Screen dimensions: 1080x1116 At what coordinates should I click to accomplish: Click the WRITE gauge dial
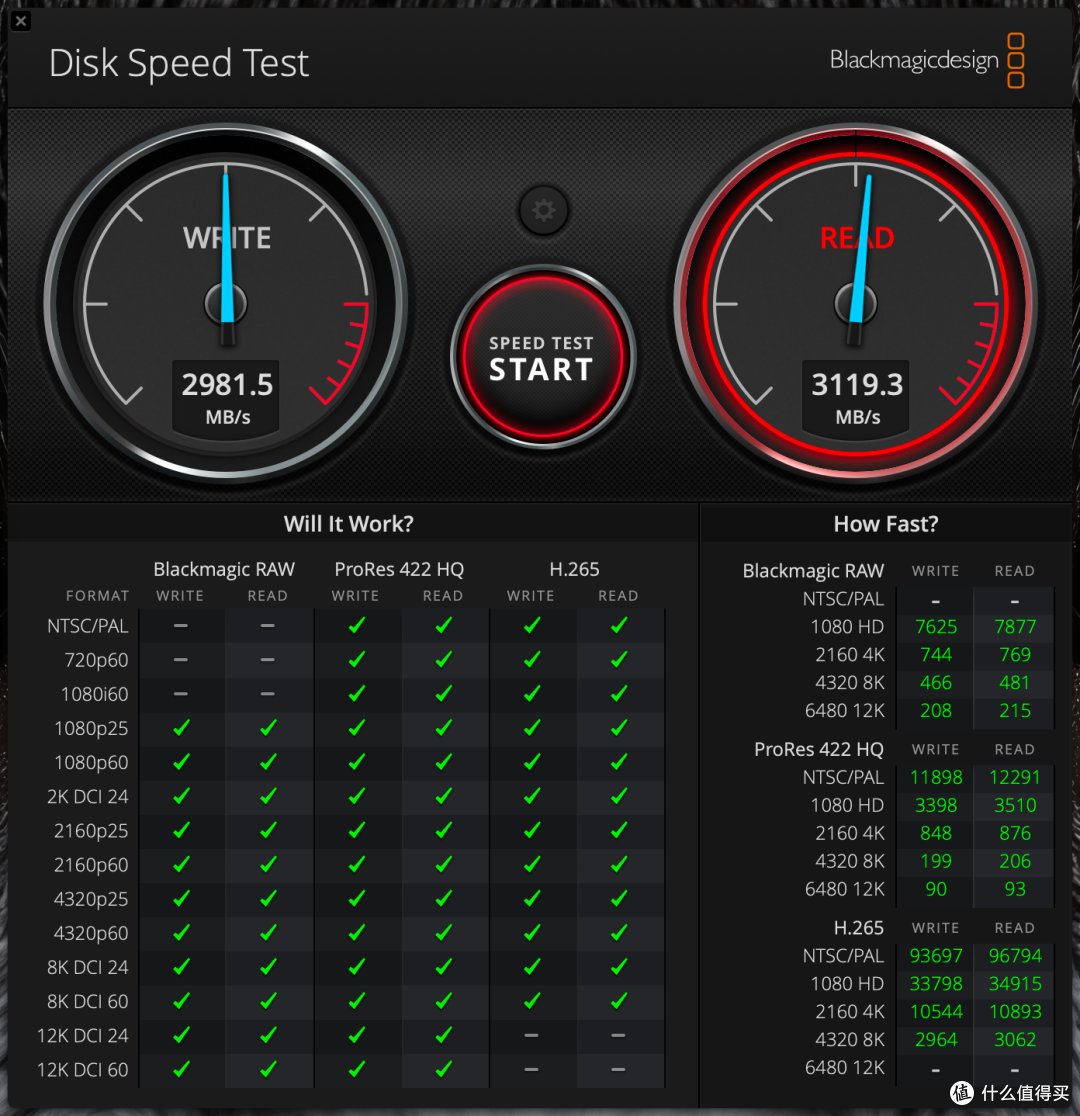click(226, 304)
